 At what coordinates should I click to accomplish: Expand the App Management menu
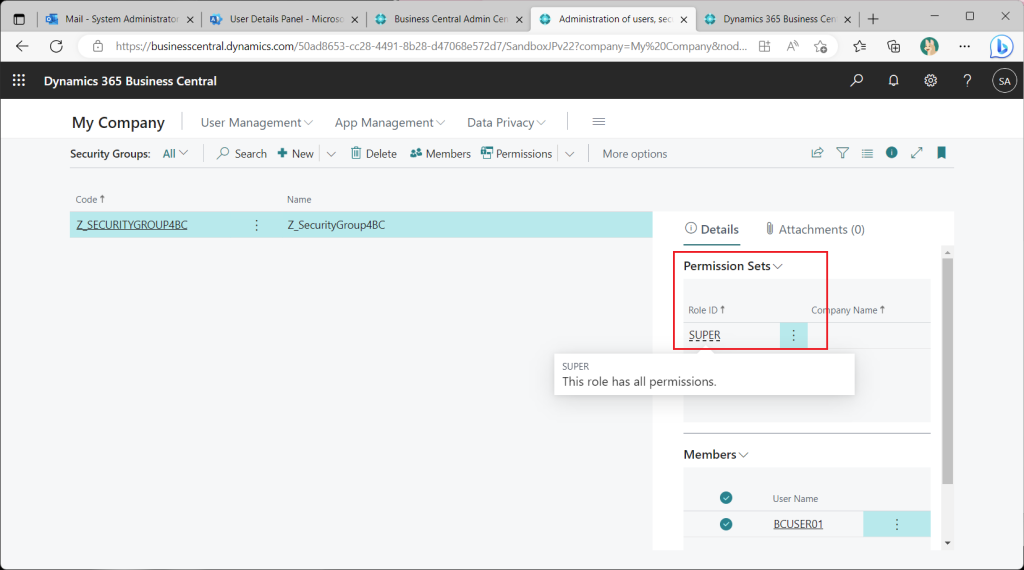pyautogui.click(x=390, y=122)
